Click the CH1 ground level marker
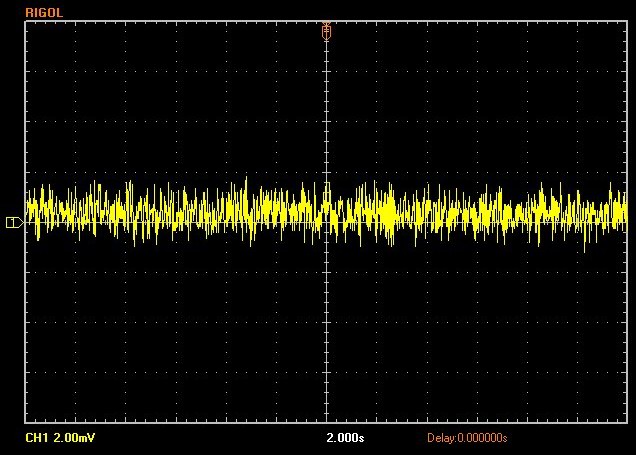The height and width of the screenshot is (455, 636). pyautogui.click(x=15, y=222)
